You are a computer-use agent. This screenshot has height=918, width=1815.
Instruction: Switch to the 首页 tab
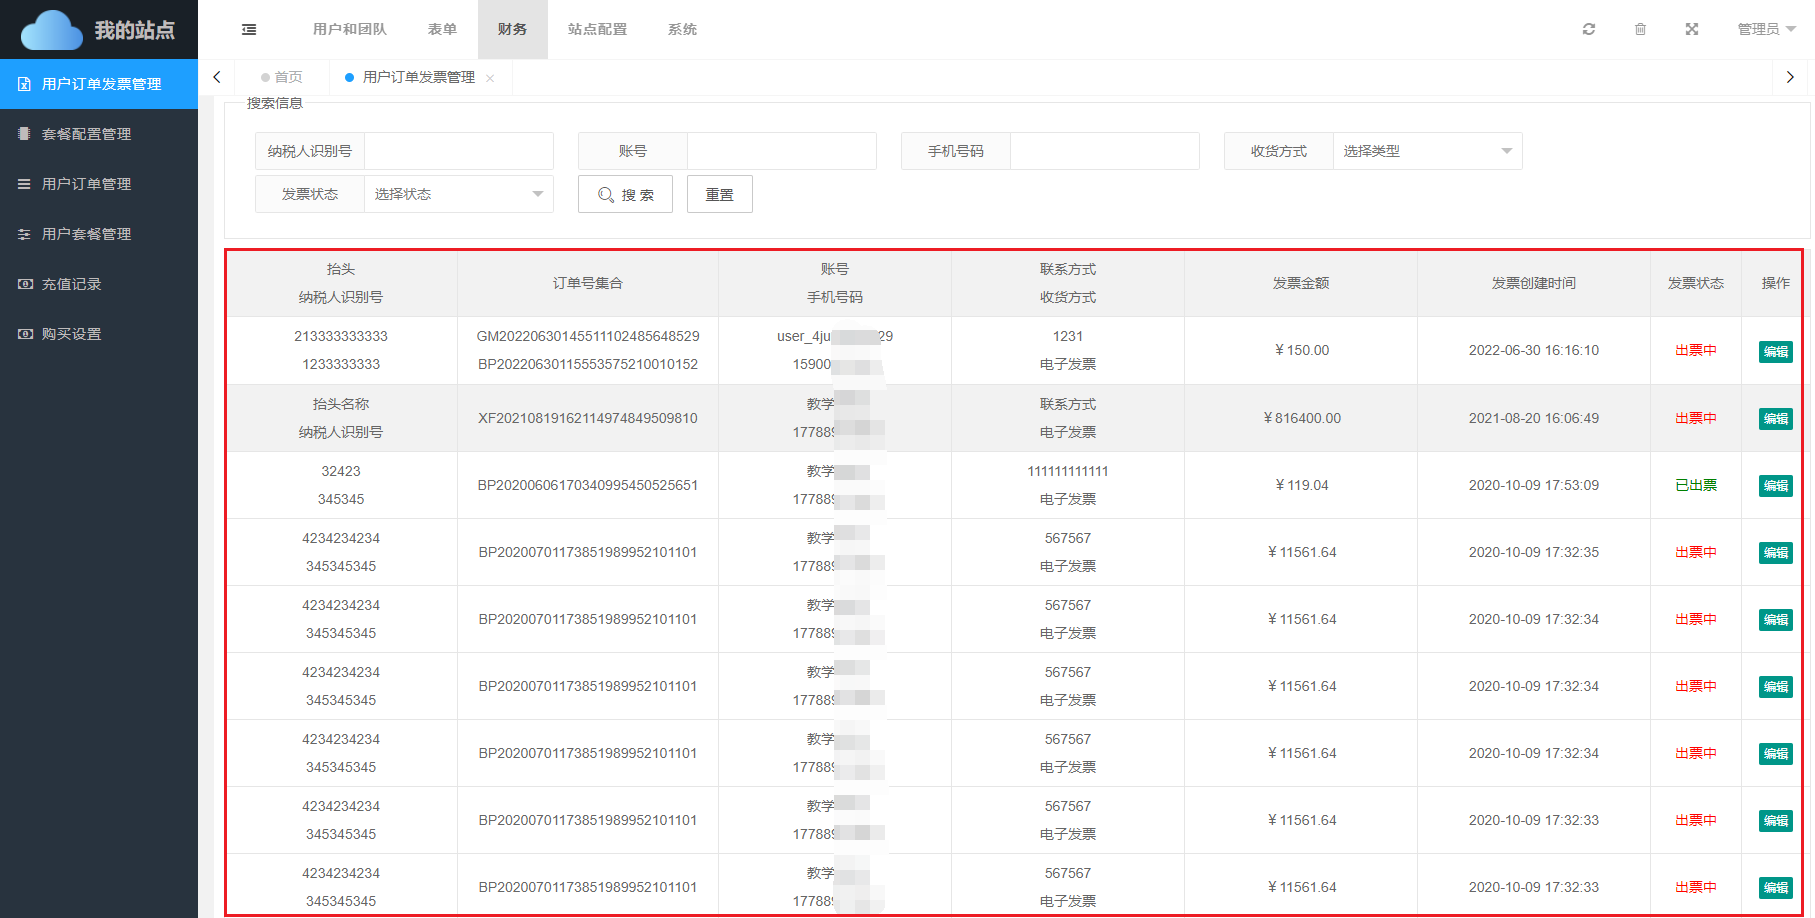click(282, 77)
